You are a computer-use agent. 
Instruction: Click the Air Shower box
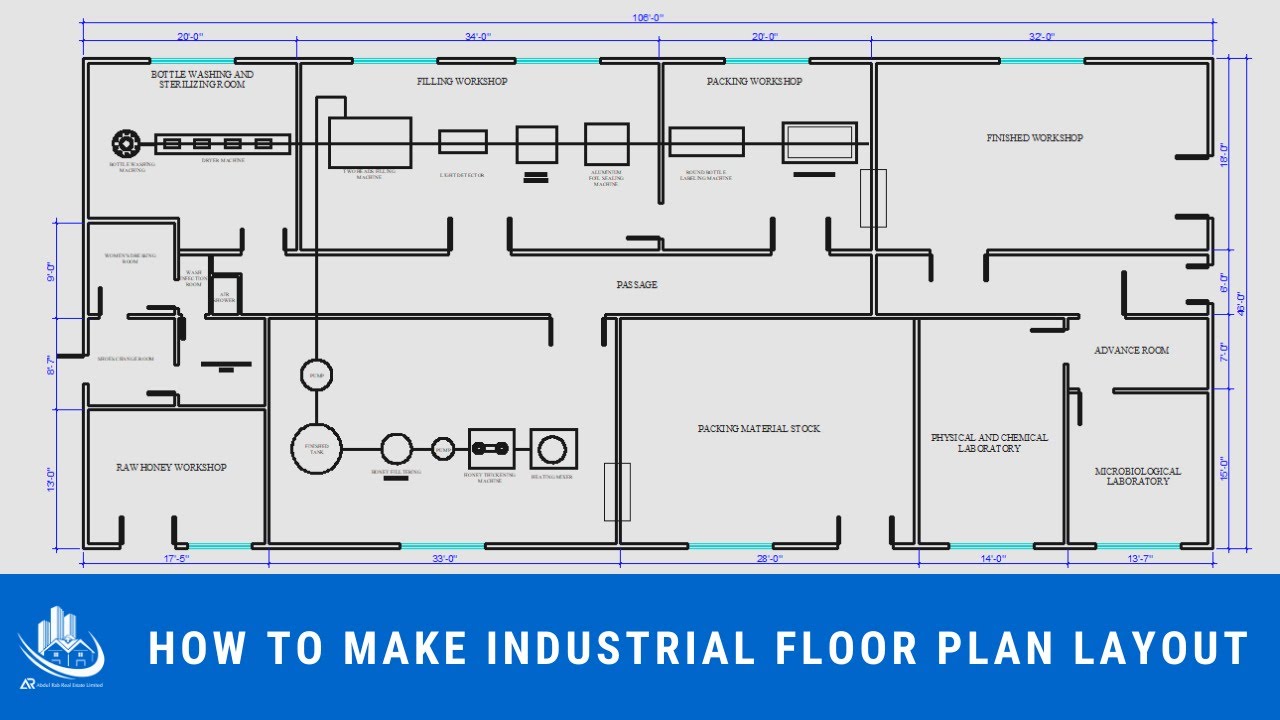[x=225, y=294]
